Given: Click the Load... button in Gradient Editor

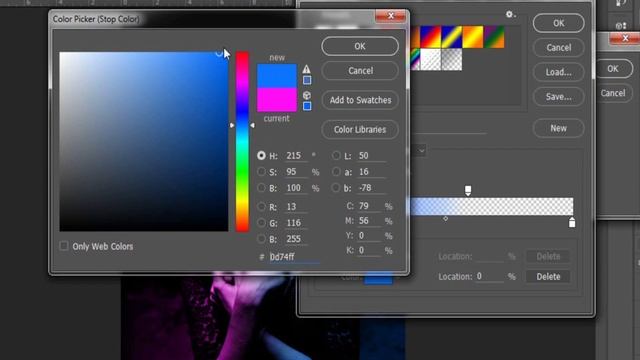Looking at the screenshot, I should click(558, 72).
